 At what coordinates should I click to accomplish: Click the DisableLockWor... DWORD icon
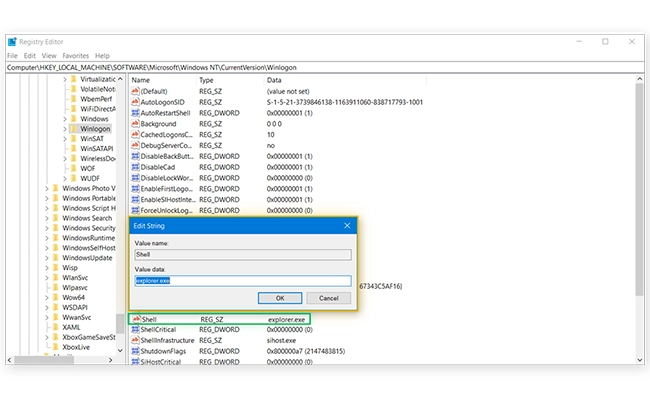coord(135,178)
